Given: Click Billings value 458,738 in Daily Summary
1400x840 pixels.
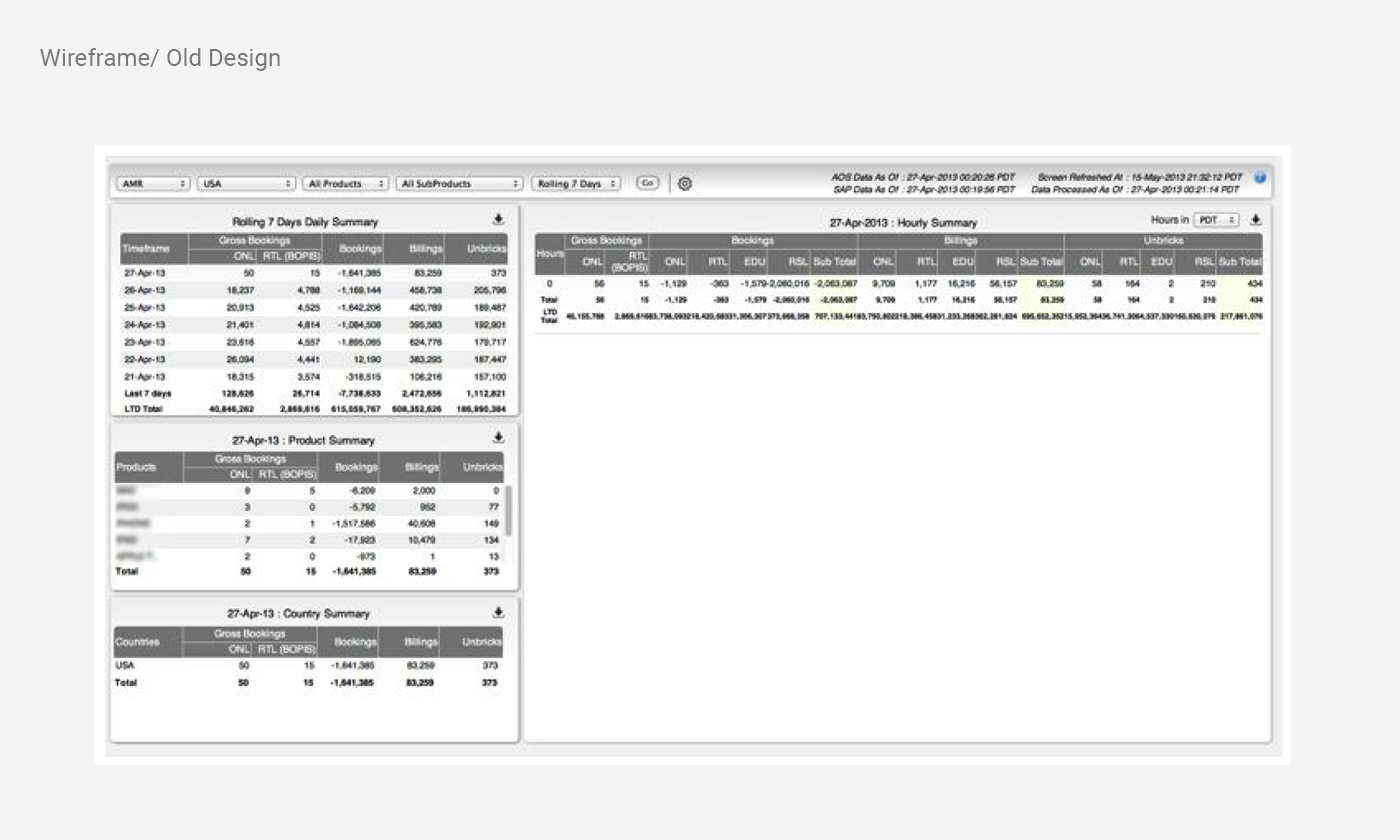Looking at the screenshot, I should [425, 290].
